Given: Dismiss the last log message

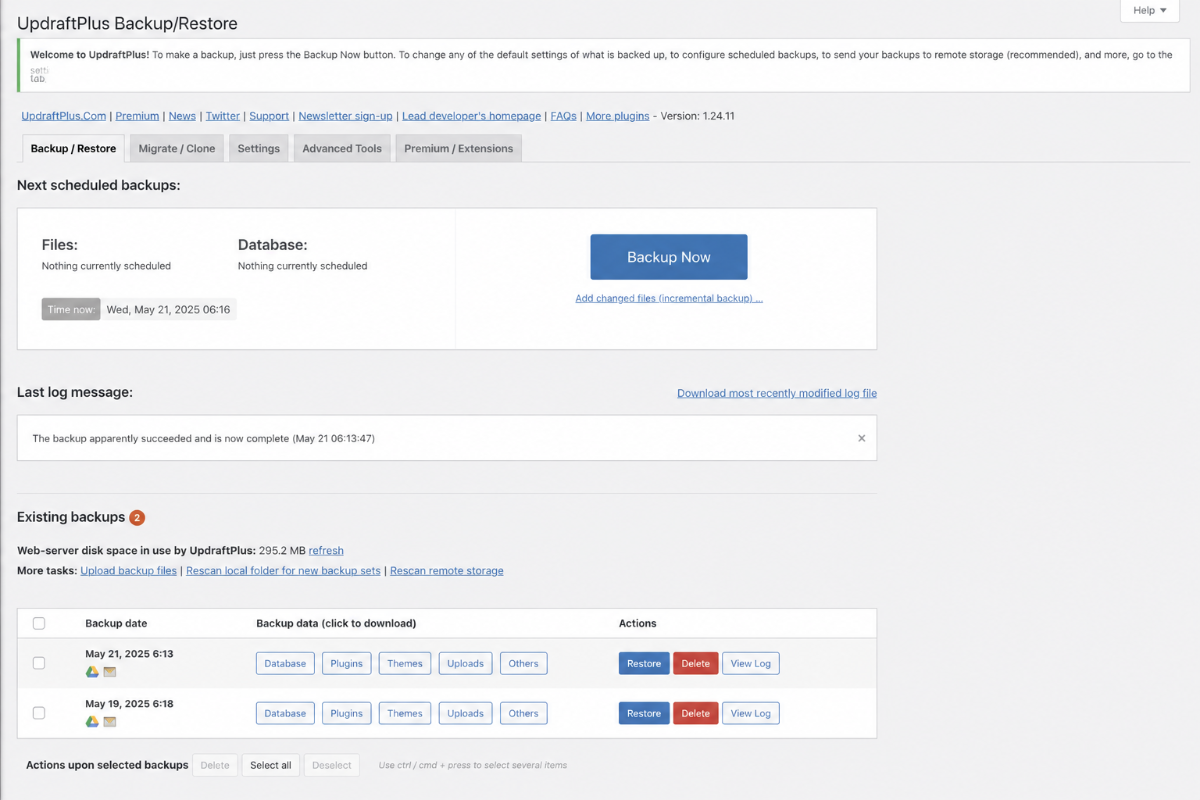Looking at the screenshot, I should [x=862, y=438].
